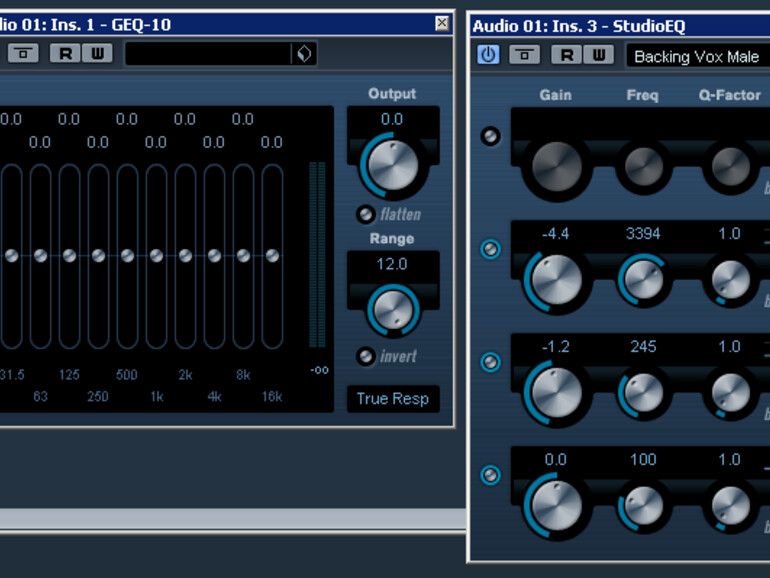Image resolution: width=770 pixels, height=578 pixels.
Task: Click the Gain knob of the 3394 band
Action: (556, 280)
